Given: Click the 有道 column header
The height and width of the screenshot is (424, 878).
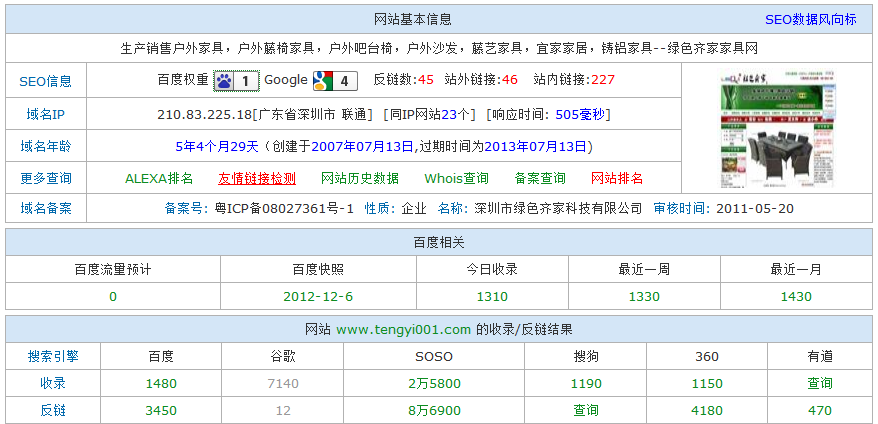Looking at the screenshot, I should pos(820,356).
